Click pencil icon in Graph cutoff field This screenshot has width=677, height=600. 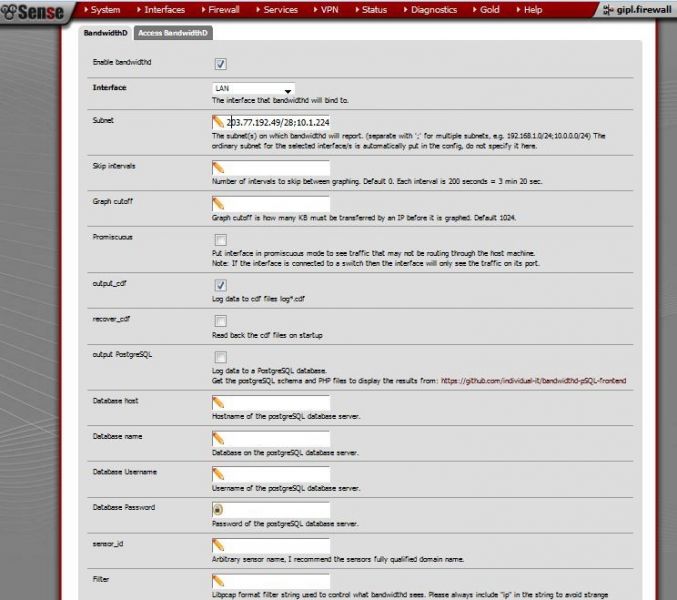[x=218, y=204]
